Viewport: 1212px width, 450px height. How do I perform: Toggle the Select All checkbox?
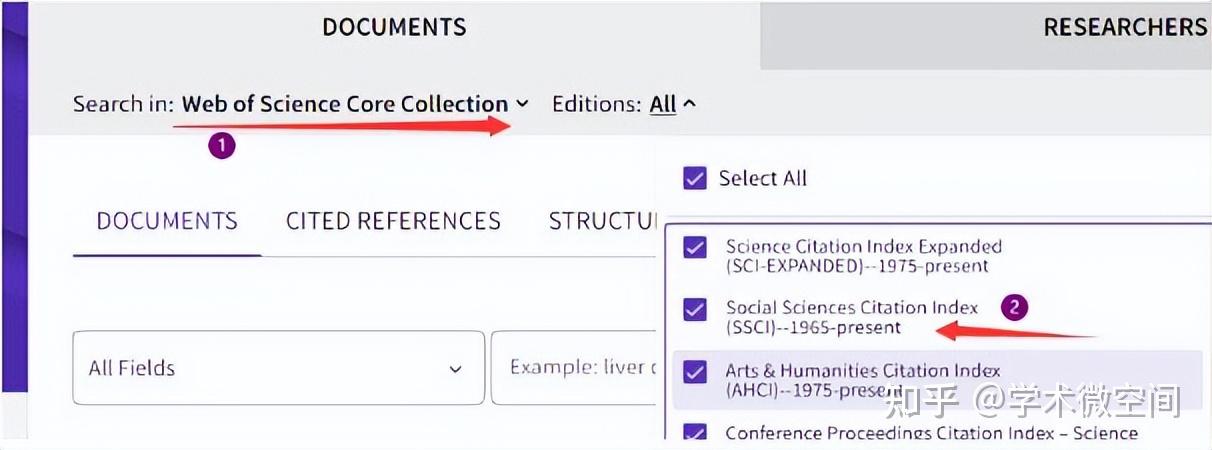point(694,178)
